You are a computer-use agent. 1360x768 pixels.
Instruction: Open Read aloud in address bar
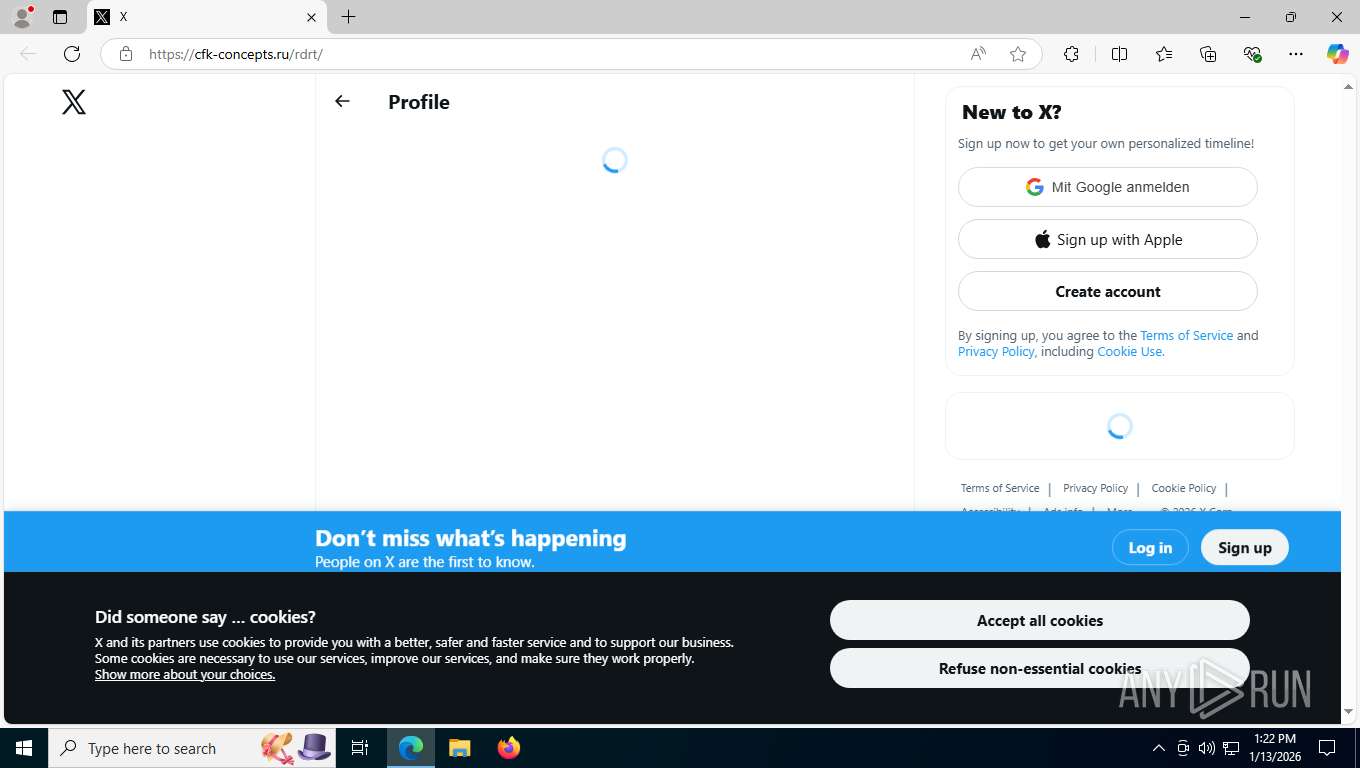coord(978,54)
